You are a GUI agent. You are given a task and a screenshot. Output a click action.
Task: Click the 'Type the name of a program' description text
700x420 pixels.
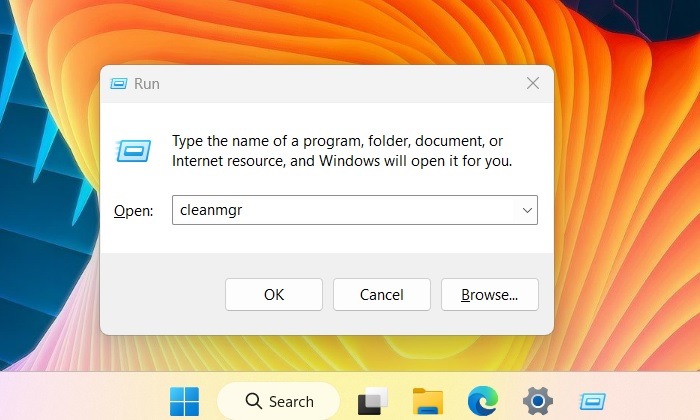(342, 151)
